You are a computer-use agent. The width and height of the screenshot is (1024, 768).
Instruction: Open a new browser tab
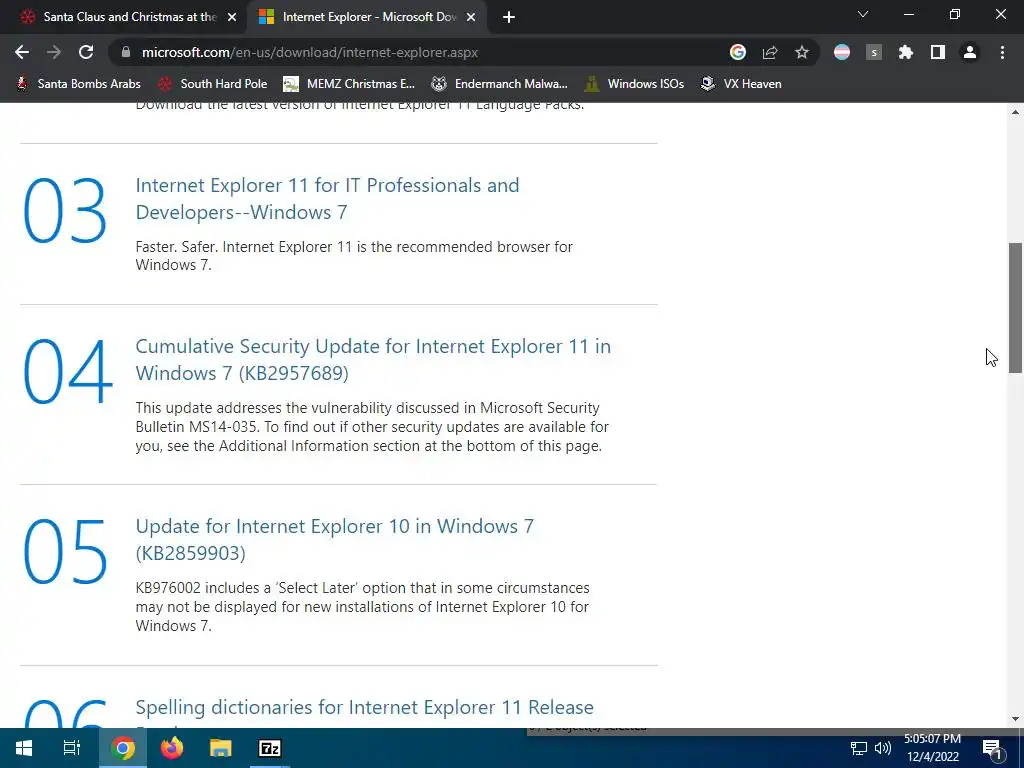[x=509, y=17]
